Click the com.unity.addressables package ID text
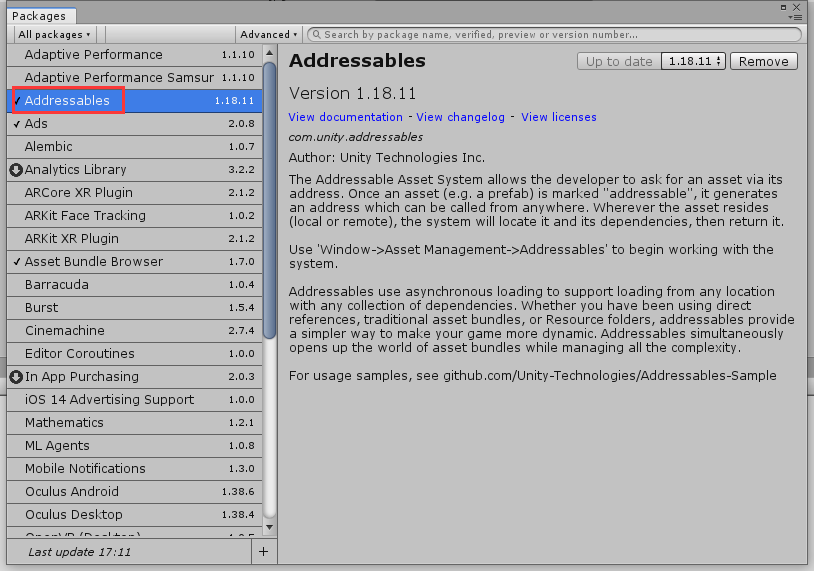814x571 pixels. (356, 138)
